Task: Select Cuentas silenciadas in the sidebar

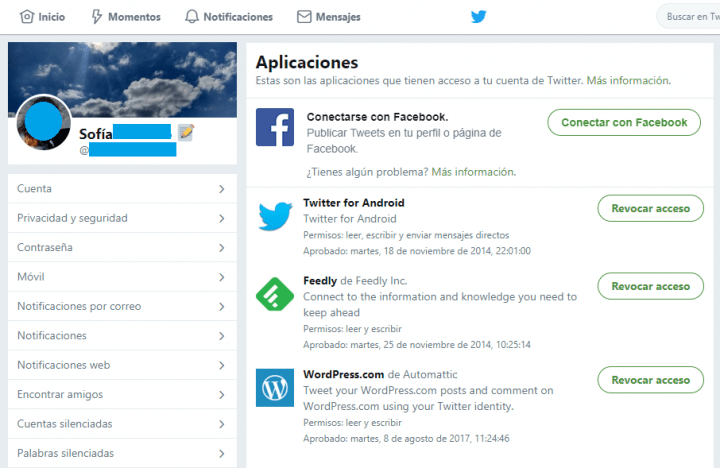Action: tap(123, 424)
